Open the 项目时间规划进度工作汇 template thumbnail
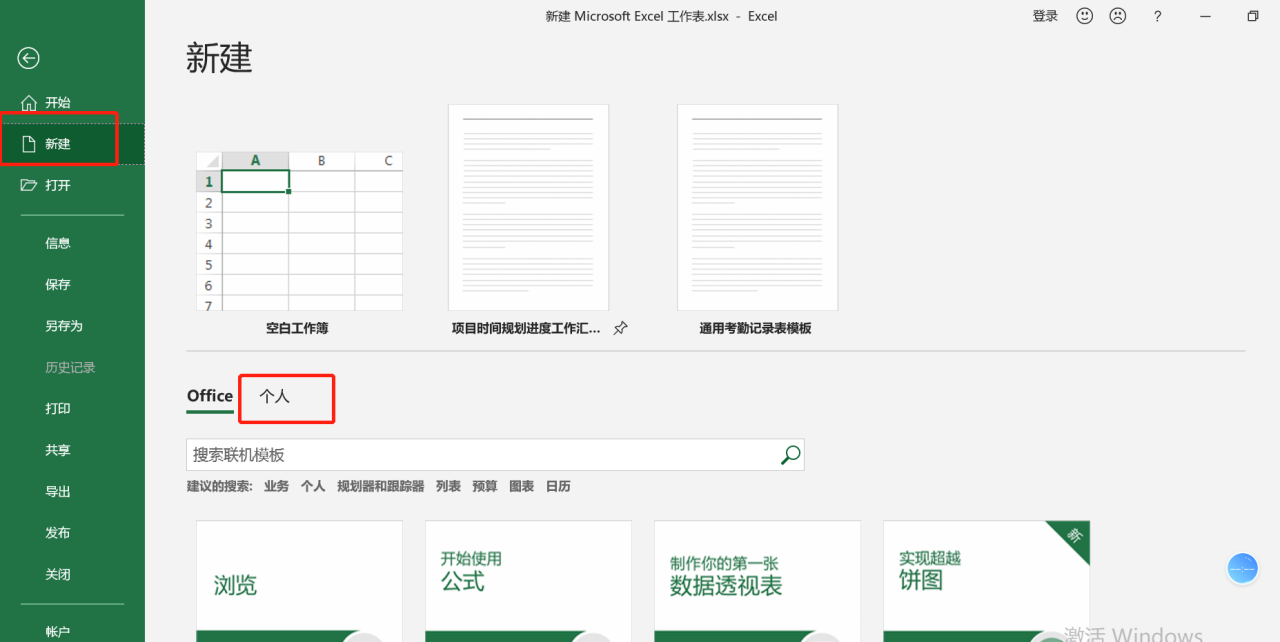 [528, 208]
